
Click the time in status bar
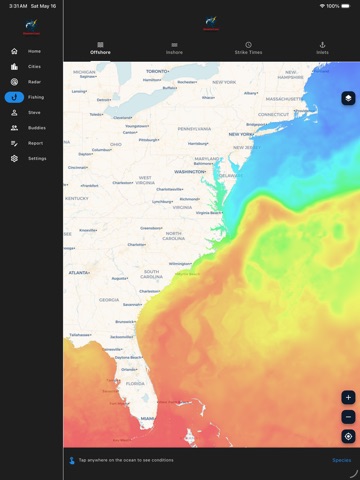pyautogui.click(x=18, y=6)
